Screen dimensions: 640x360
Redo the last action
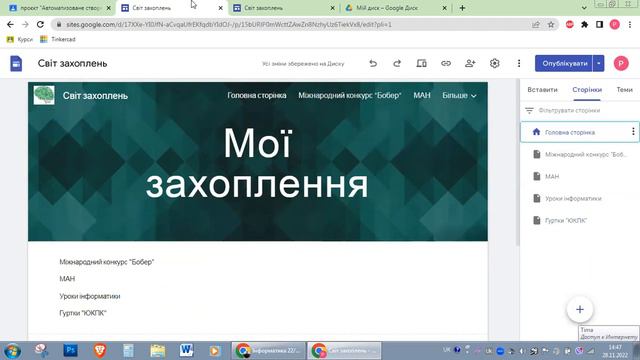[397, 64]
